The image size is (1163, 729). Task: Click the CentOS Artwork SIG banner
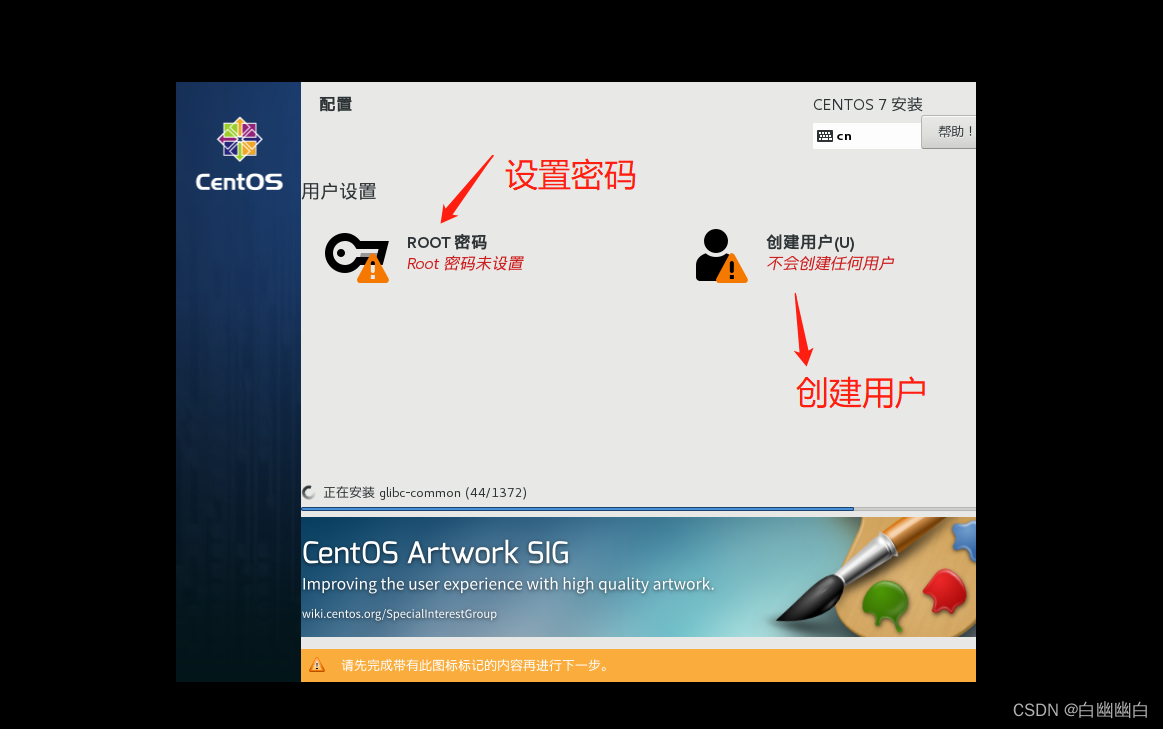pyautogui.click(x=638, y=577)
